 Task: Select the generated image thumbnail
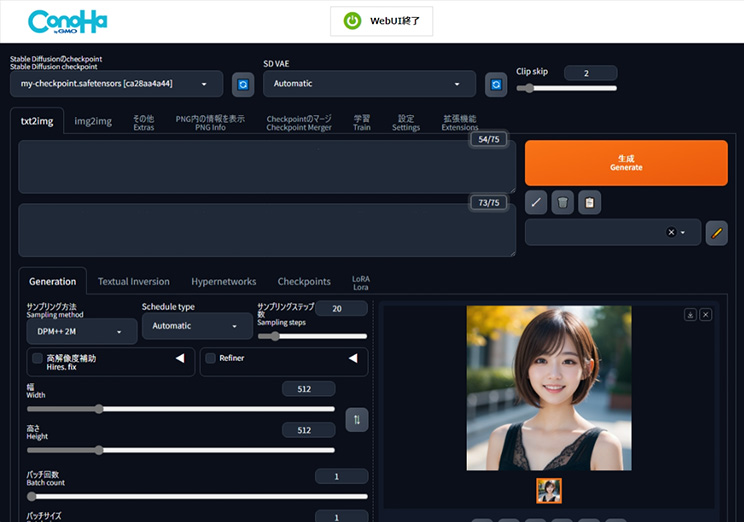pos(549,490)
